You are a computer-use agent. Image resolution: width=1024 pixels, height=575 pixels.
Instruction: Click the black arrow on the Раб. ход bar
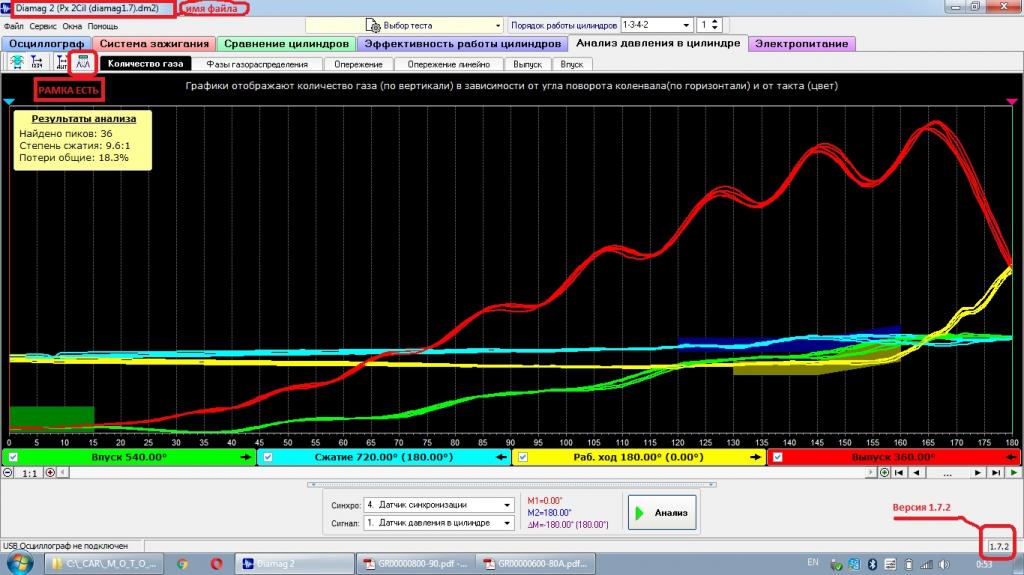click(756, 457)
